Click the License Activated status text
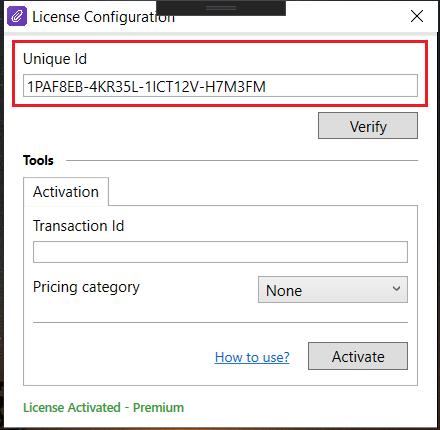The height and width of the screenshot is (430, 440). [x=72, y=407]
